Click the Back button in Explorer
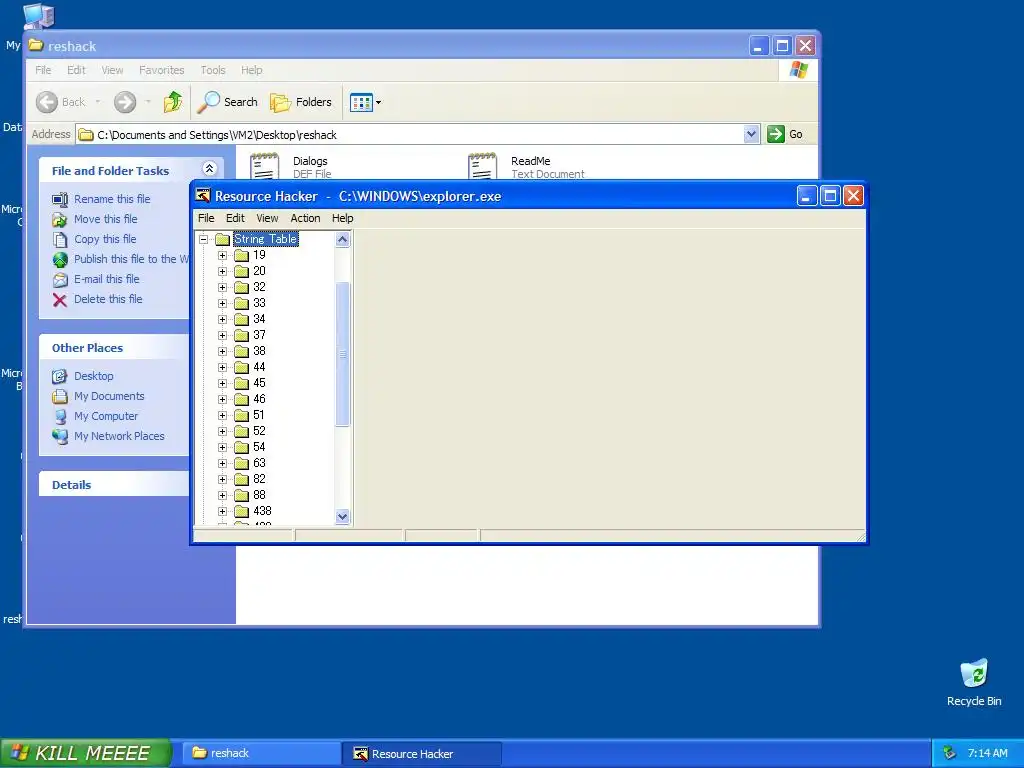 [61, 102]
